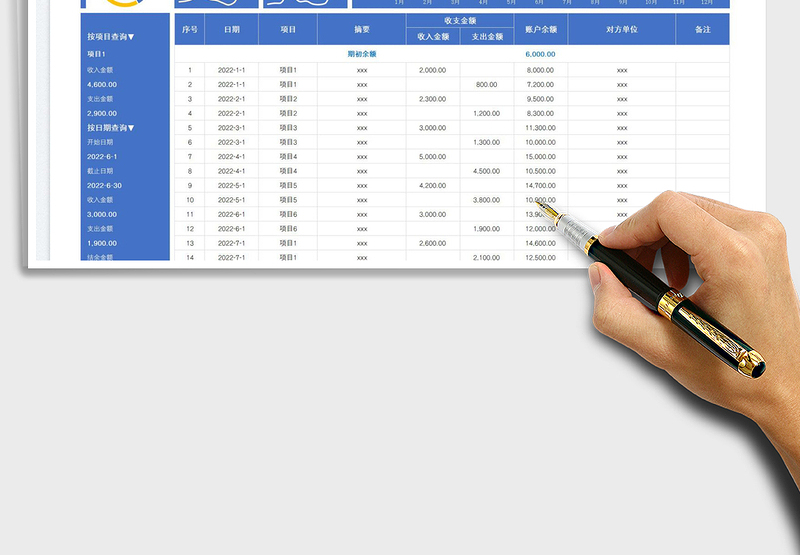Viewport: 800px width, 555px height.
Task: Click the 备注 column header
Action: point(702,30)
